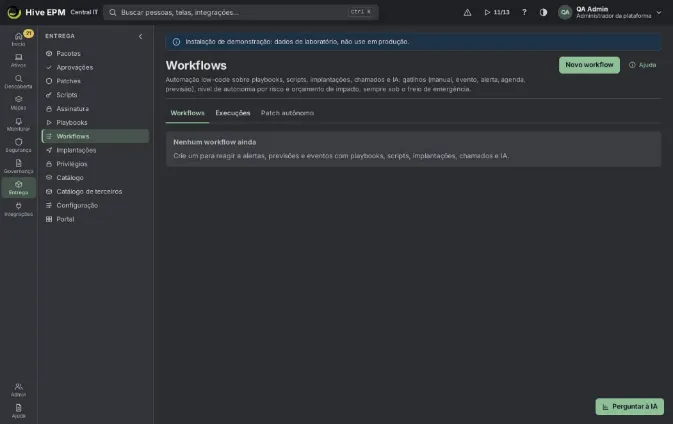Open Scripts in the Entrega menu
The height and width of the screenshot is (424, 673).
pyautogui.click(x=95, y=95)
